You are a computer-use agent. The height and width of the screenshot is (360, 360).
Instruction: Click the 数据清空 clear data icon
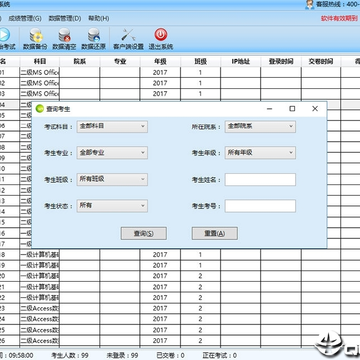pos(64,35)
